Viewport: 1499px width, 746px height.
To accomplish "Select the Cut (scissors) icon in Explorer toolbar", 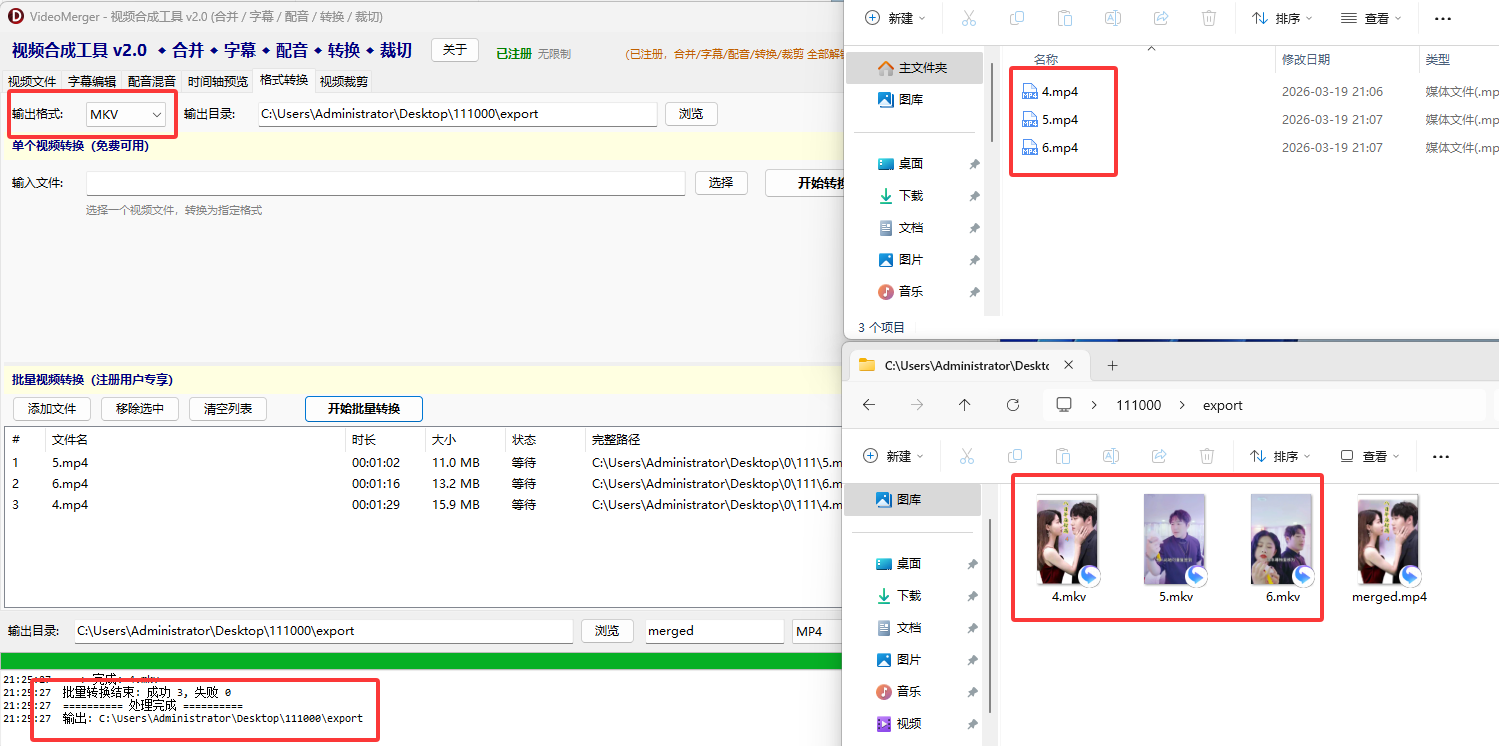I will [x=967, y=17].
